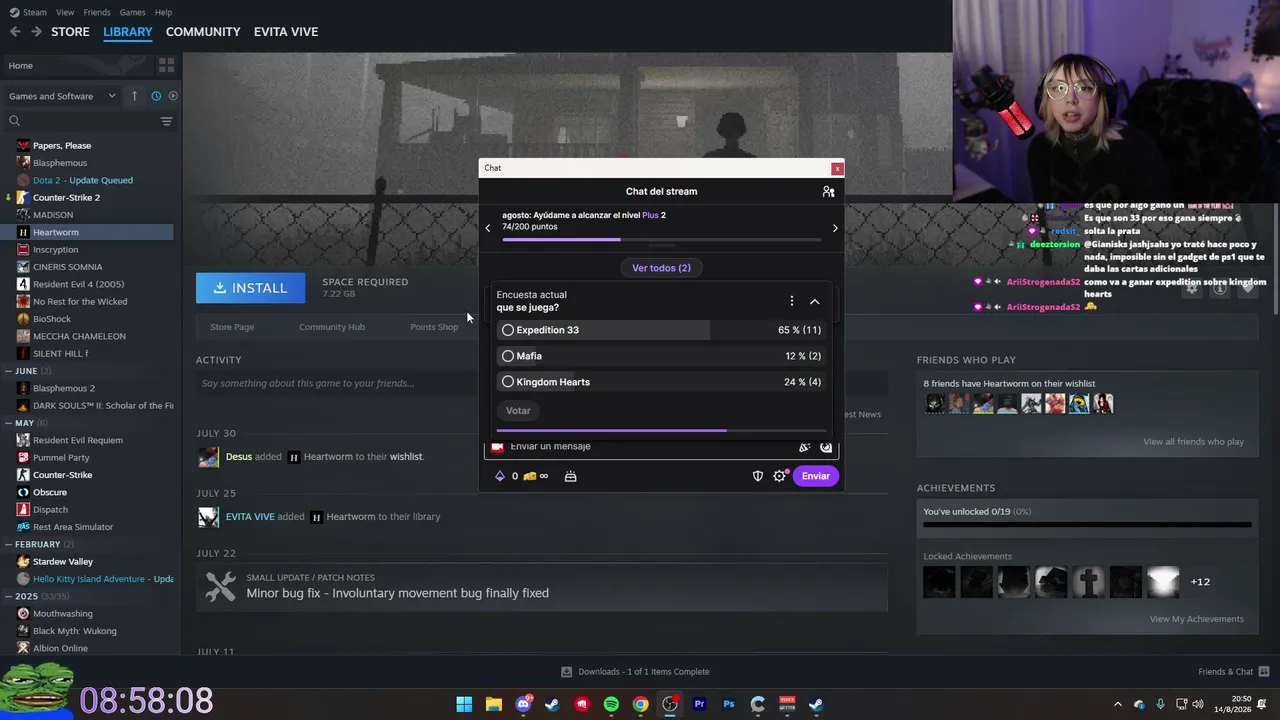Open the chat rewards gift box icon
The height and width of the screenshot is (720, 1280).
click(x=570, y=476)
